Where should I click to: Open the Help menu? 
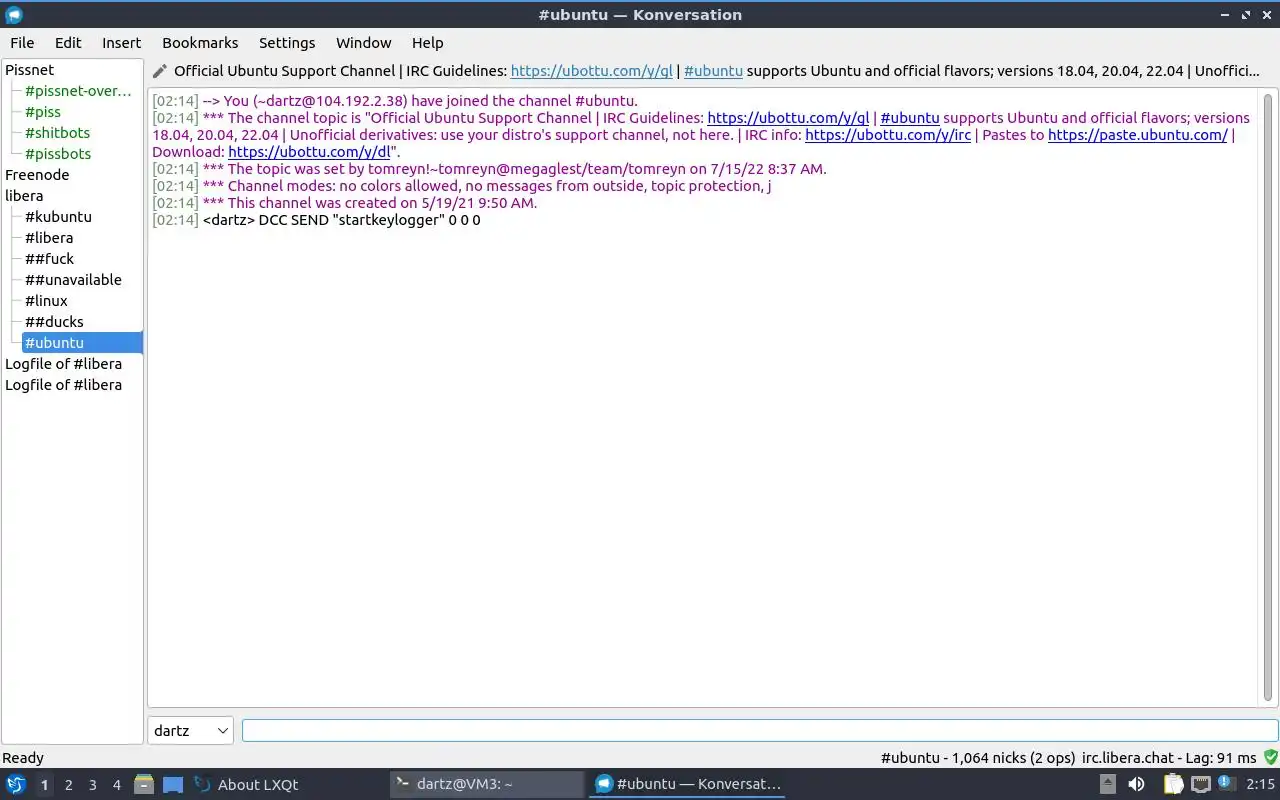[427, 43]
